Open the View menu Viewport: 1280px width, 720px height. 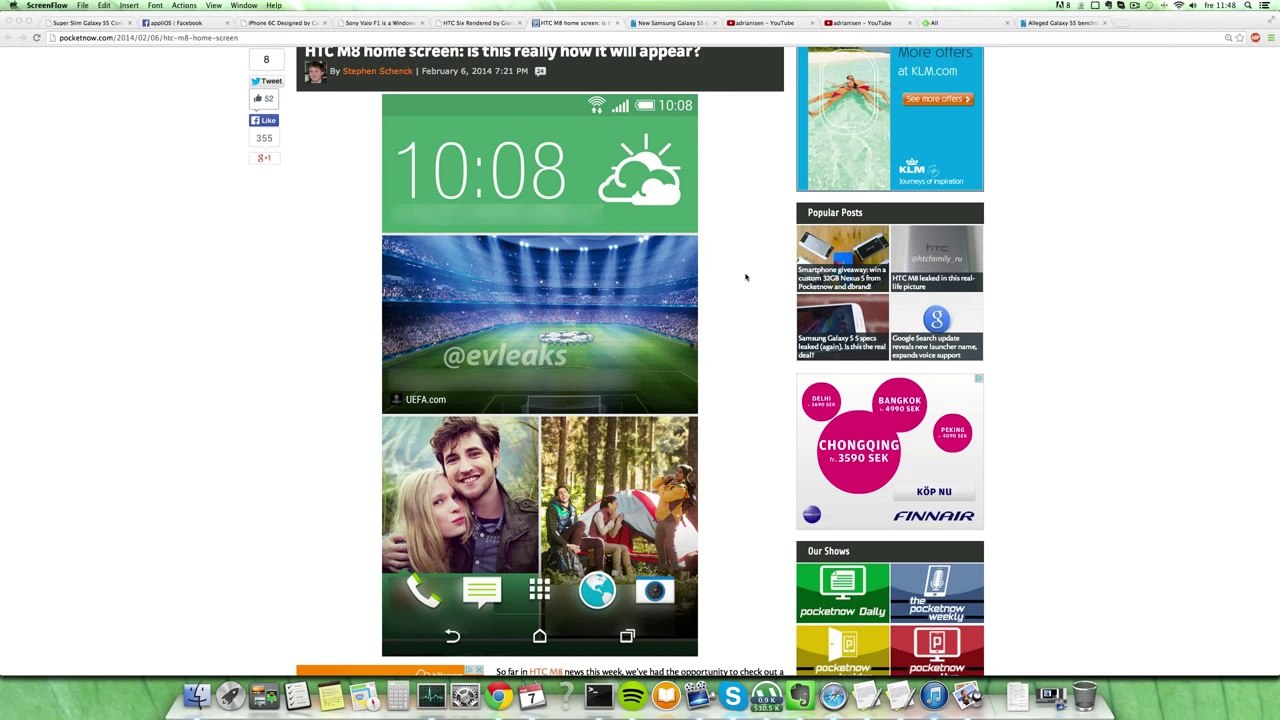pyautogui.click(x=213, y=5)
